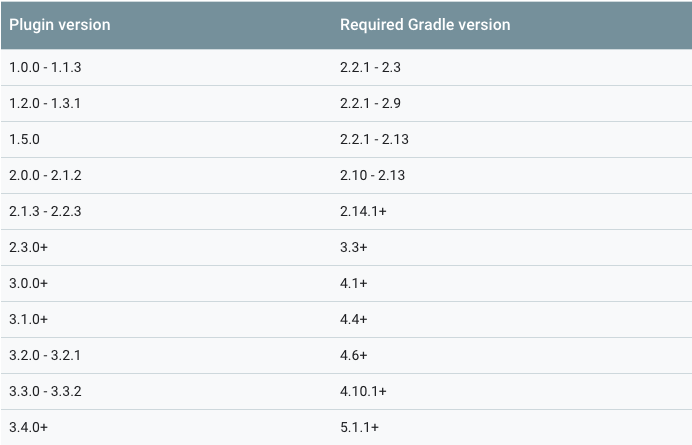Image resolution: width=692 pixels, height=445 pixels.
Task: Click the Gradle version 2.14.1+ cell
Action: click(363, 211)
